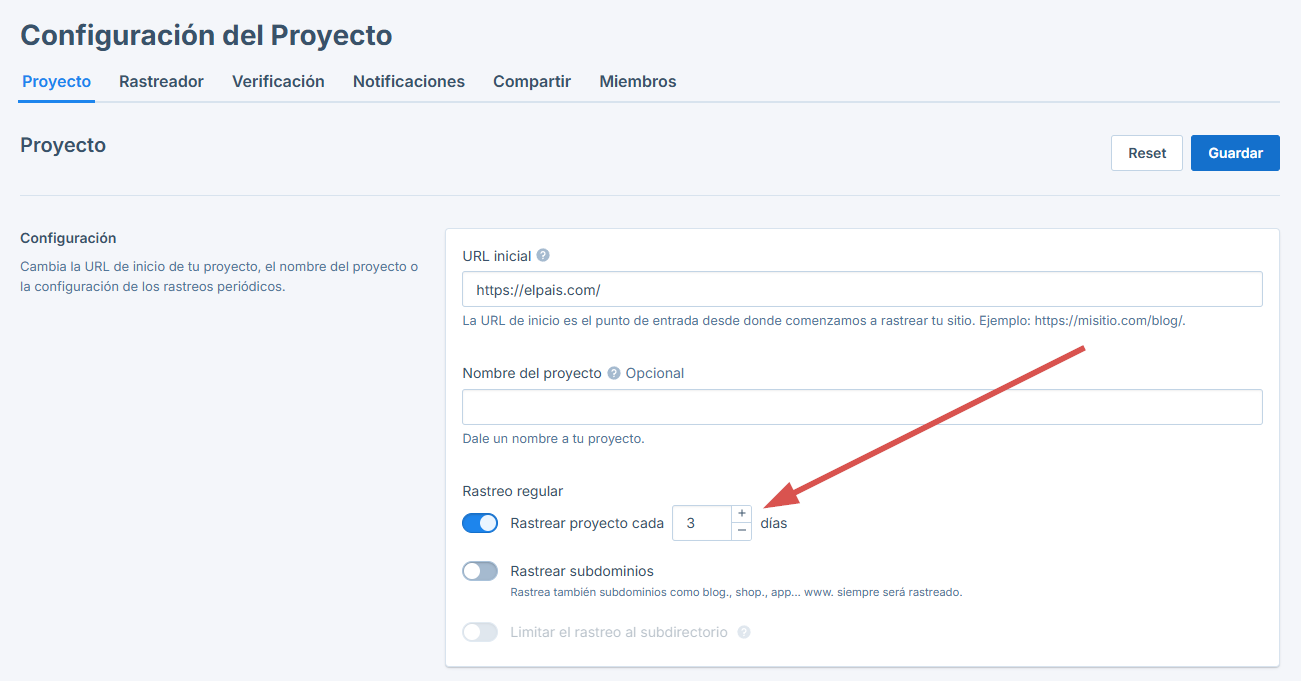Open the Miembros tab
This screenshot has height=681, width=1301.
point(637,81)
